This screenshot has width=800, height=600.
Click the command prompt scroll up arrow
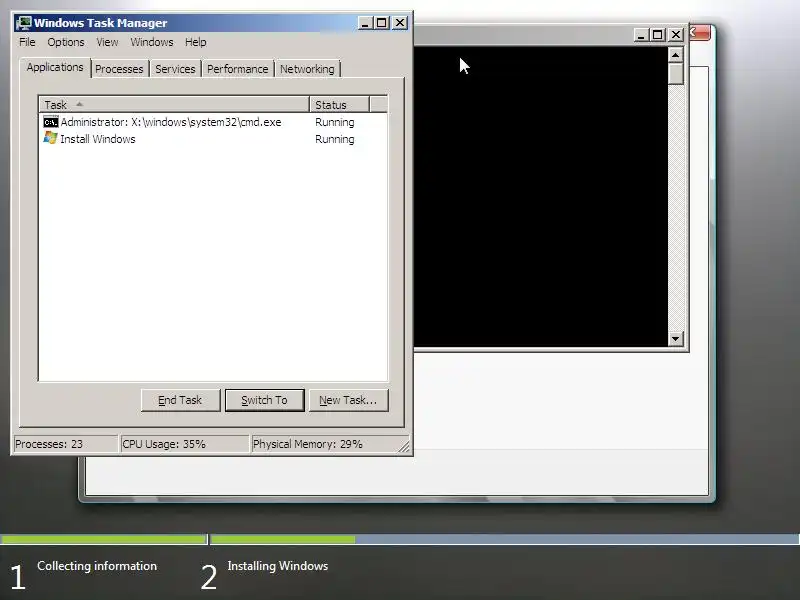coord(676,55)
